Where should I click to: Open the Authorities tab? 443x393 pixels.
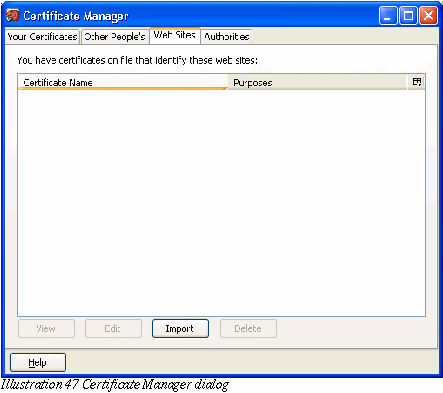(x=227, y=37)
